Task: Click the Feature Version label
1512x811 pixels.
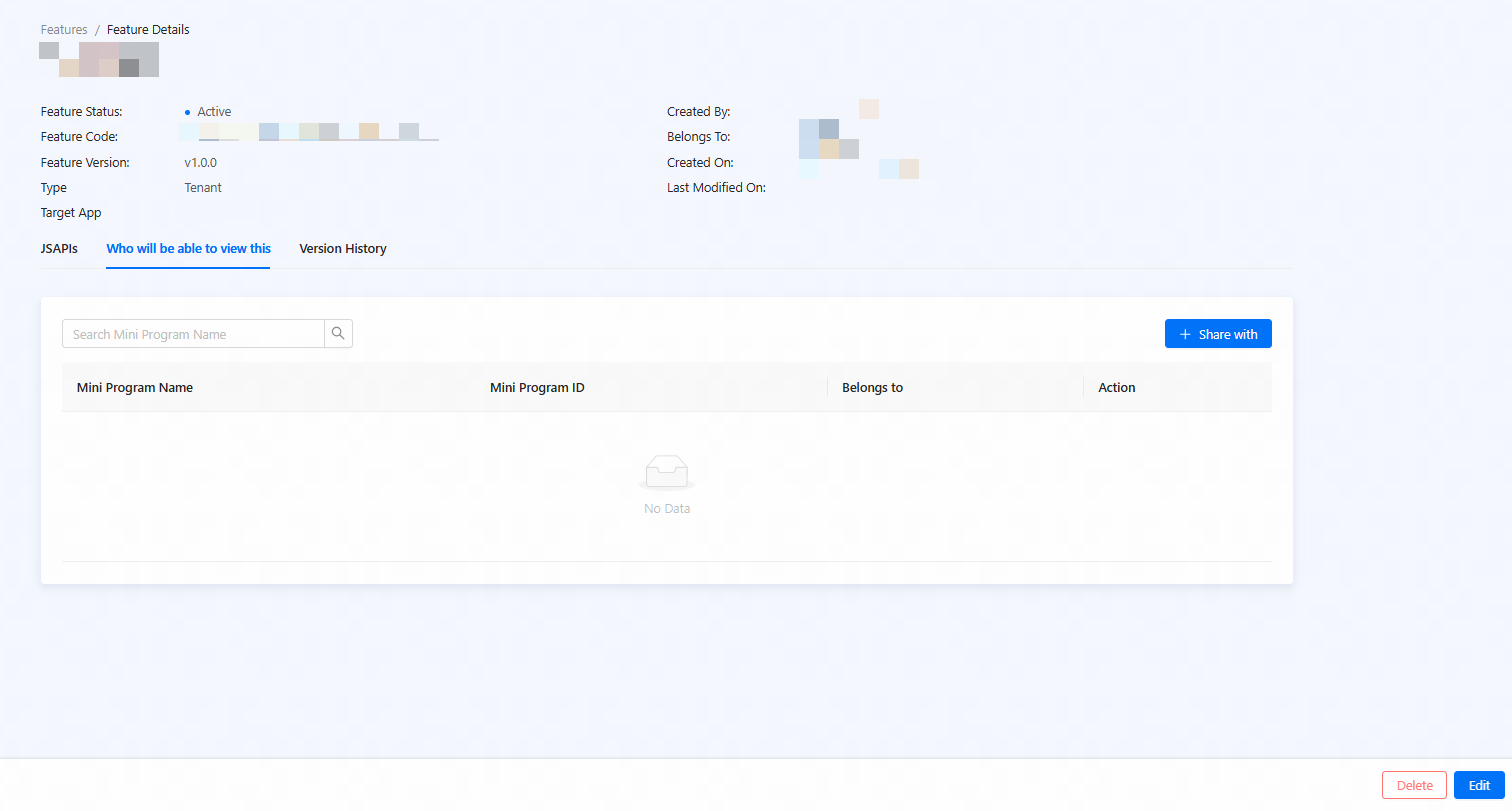Action: pyautogui.click(x=85, y=162)
